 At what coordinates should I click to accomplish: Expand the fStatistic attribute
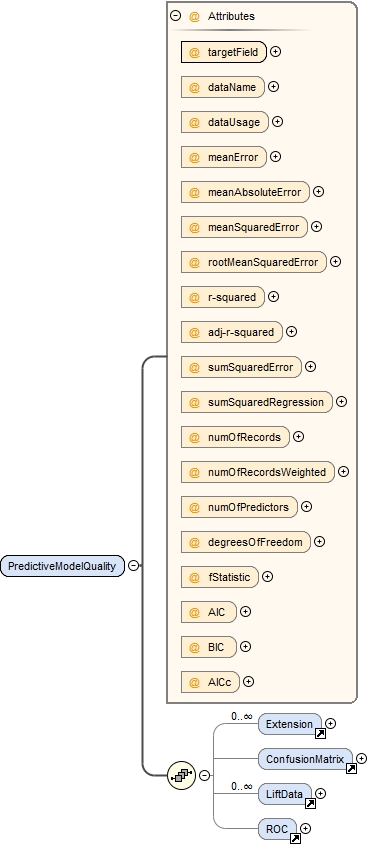tap(267, 577)
